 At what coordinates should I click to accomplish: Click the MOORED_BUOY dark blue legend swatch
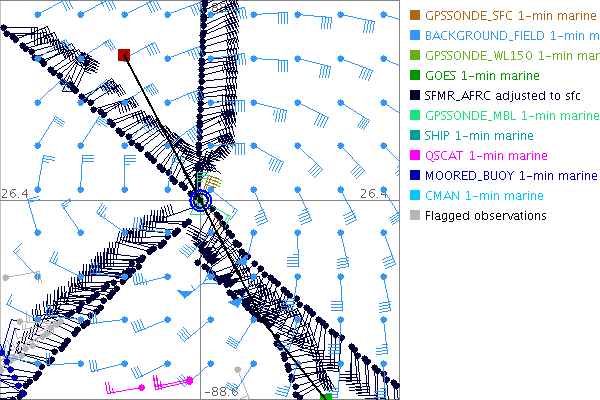pos(414,175)
